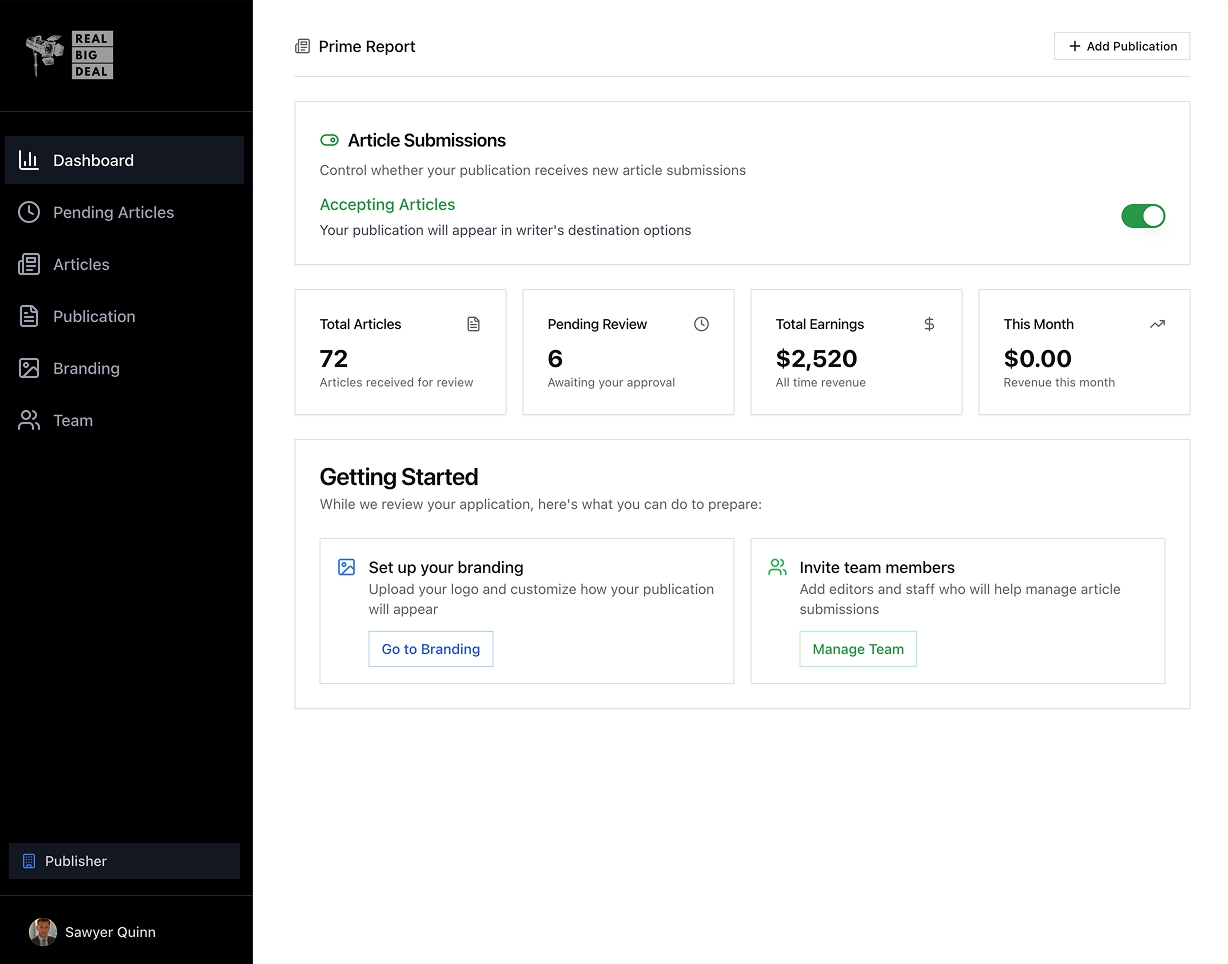Click the Invite team members title

pyautogui.click(x=877, y=567)
